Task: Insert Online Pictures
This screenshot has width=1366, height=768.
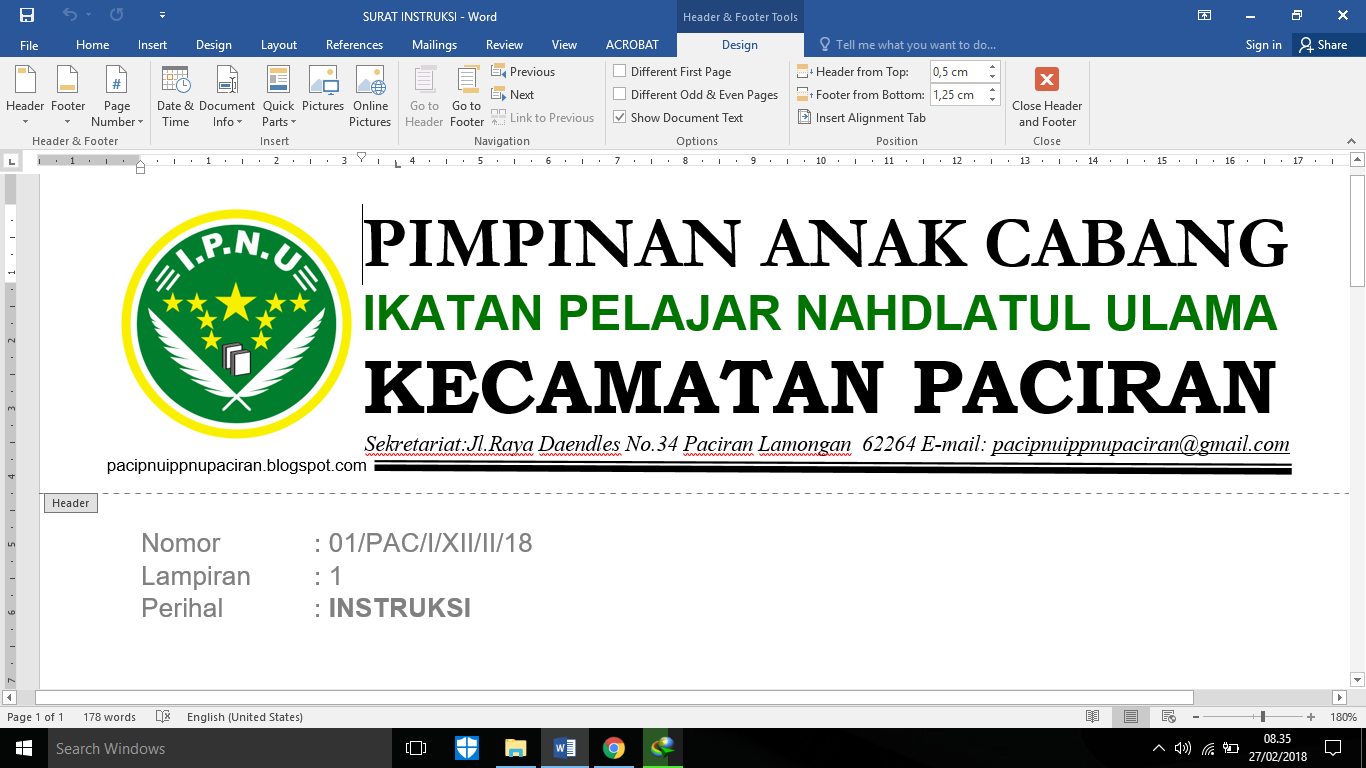Action: click(x=370, y=96)
